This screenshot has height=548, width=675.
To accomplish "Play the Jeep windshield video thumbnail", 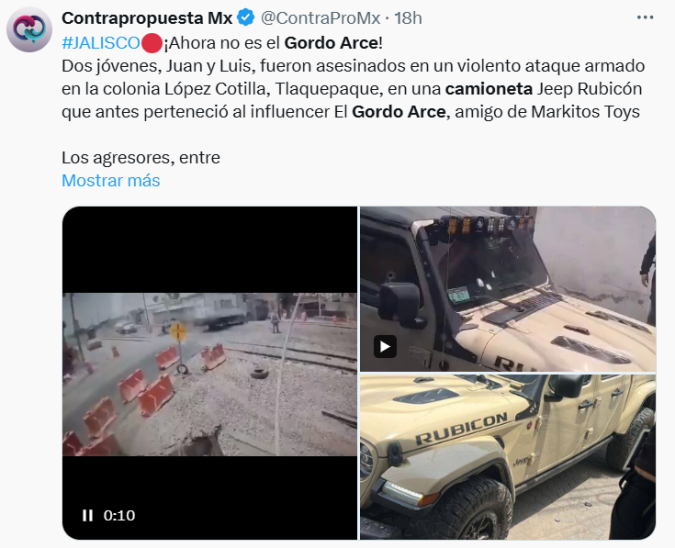I will pyautogui.click(x=385, y=347).
